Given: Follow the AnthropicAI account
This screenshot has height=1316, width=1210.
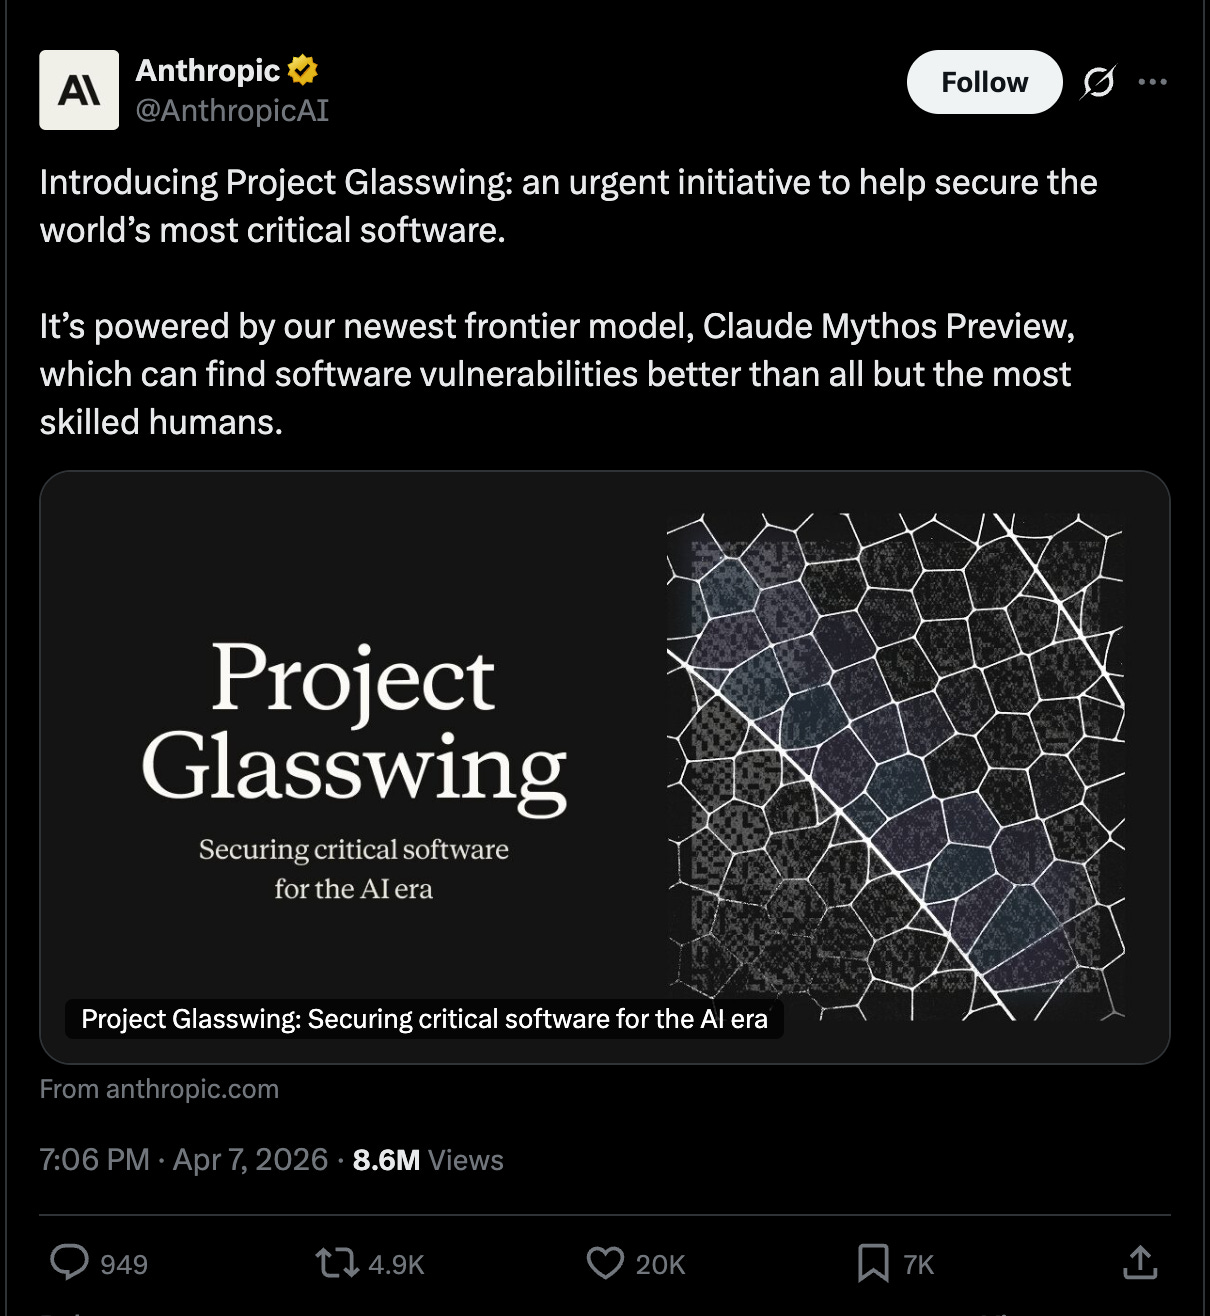Looking at the screenshot, I should pyautogui.click(x=984, y=82).
